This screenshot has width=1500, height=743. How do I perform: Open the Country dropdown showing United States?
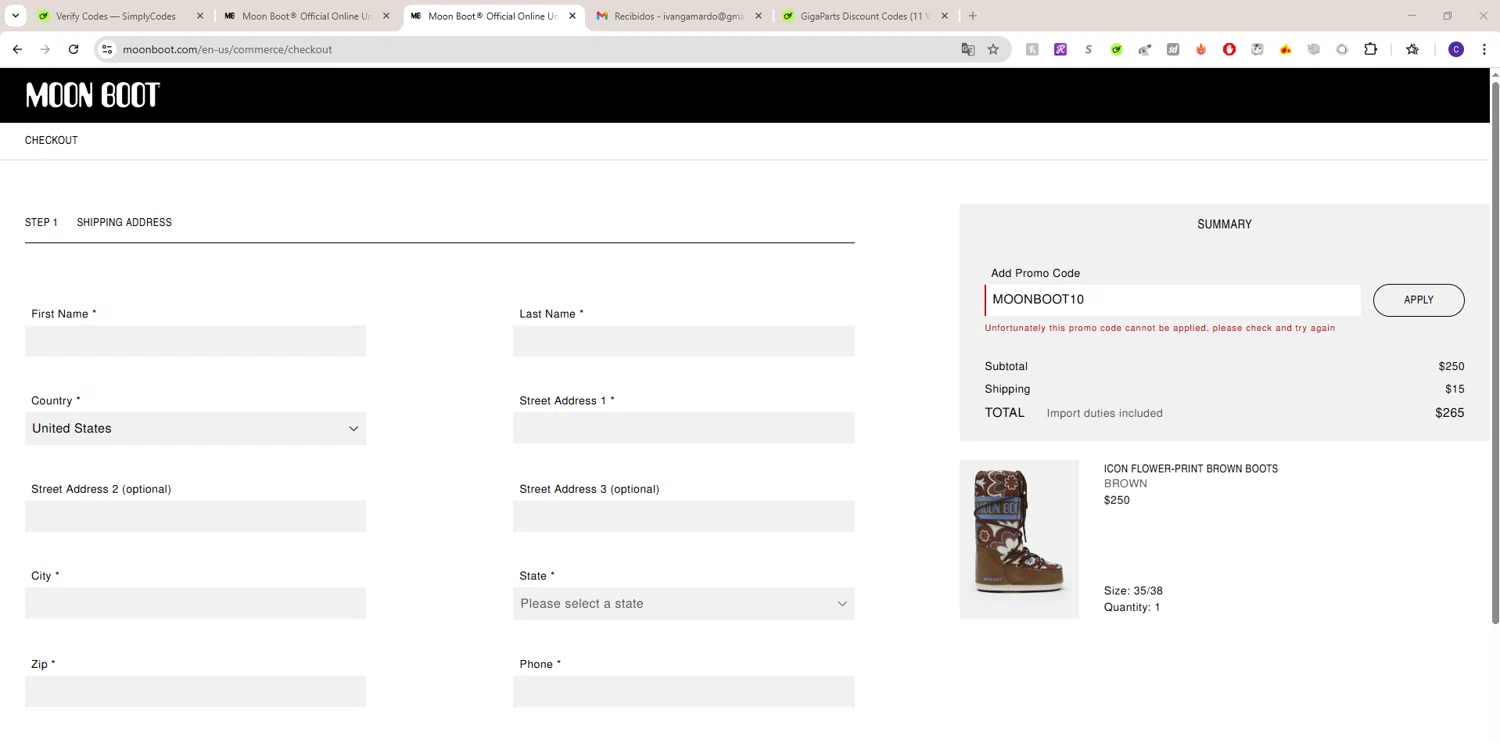pos(195,428)
